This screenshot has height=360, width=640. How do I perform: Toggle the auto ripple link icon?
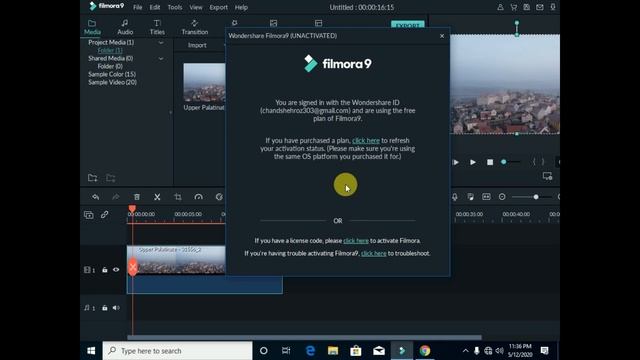coord(104,214)
